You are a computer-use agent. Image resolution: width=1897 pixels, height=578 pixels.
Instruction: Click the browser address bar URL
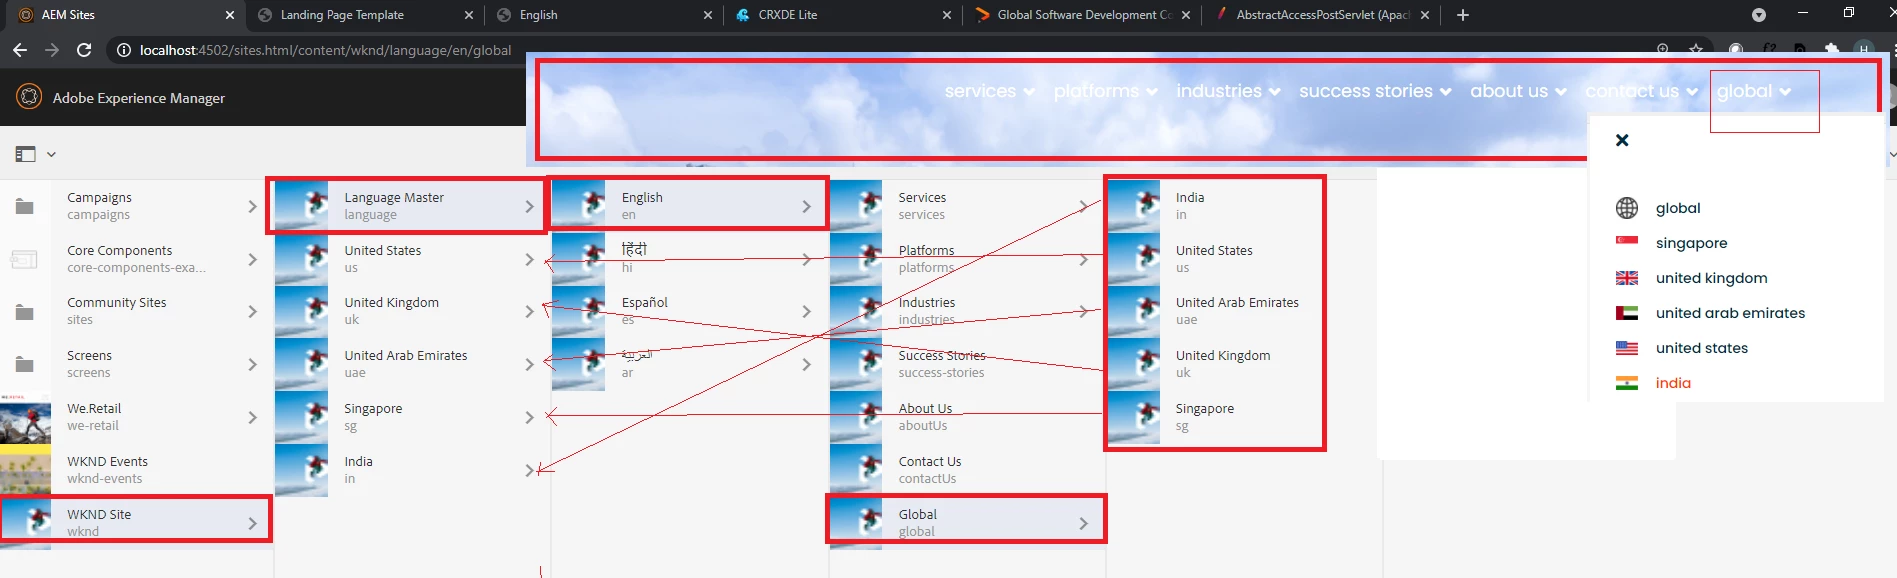[325, 50]
